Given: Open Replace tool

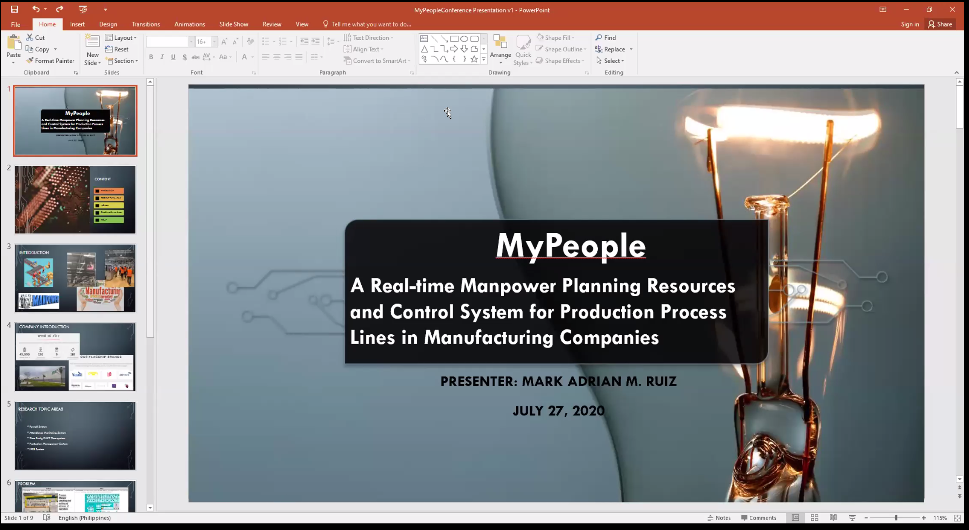Looking at the screenshot, I should pos(611,49).
